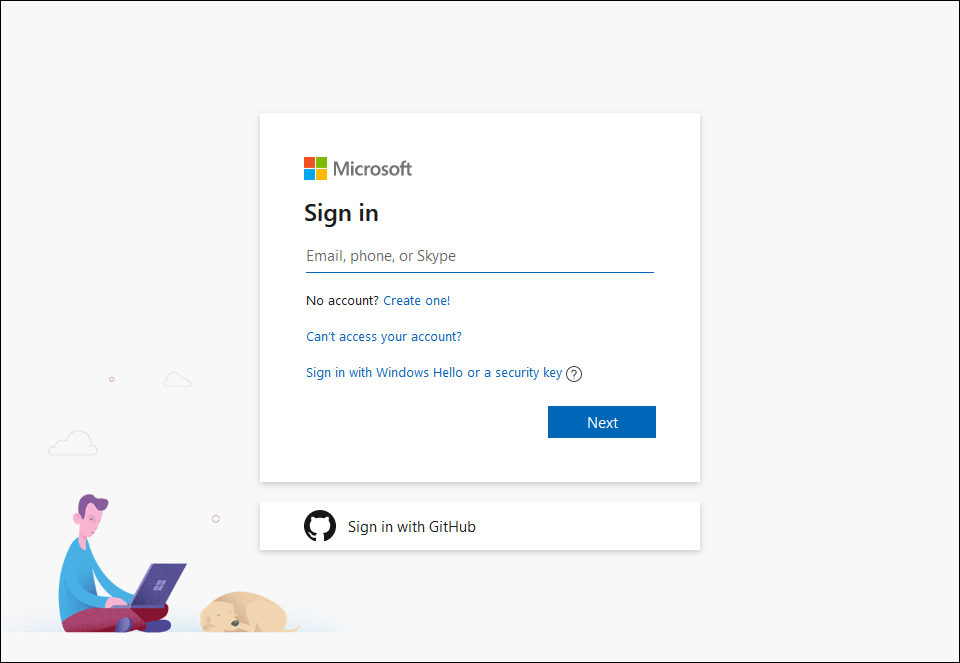
Task: Open the security key help question mark
Action: [x=574, y=374]
